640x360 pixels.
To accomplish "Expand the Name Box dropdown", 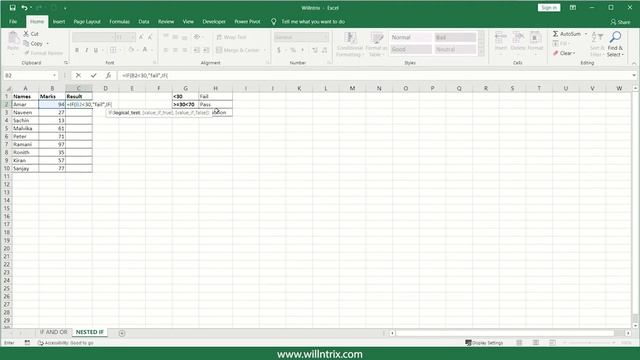I will 54,76.
